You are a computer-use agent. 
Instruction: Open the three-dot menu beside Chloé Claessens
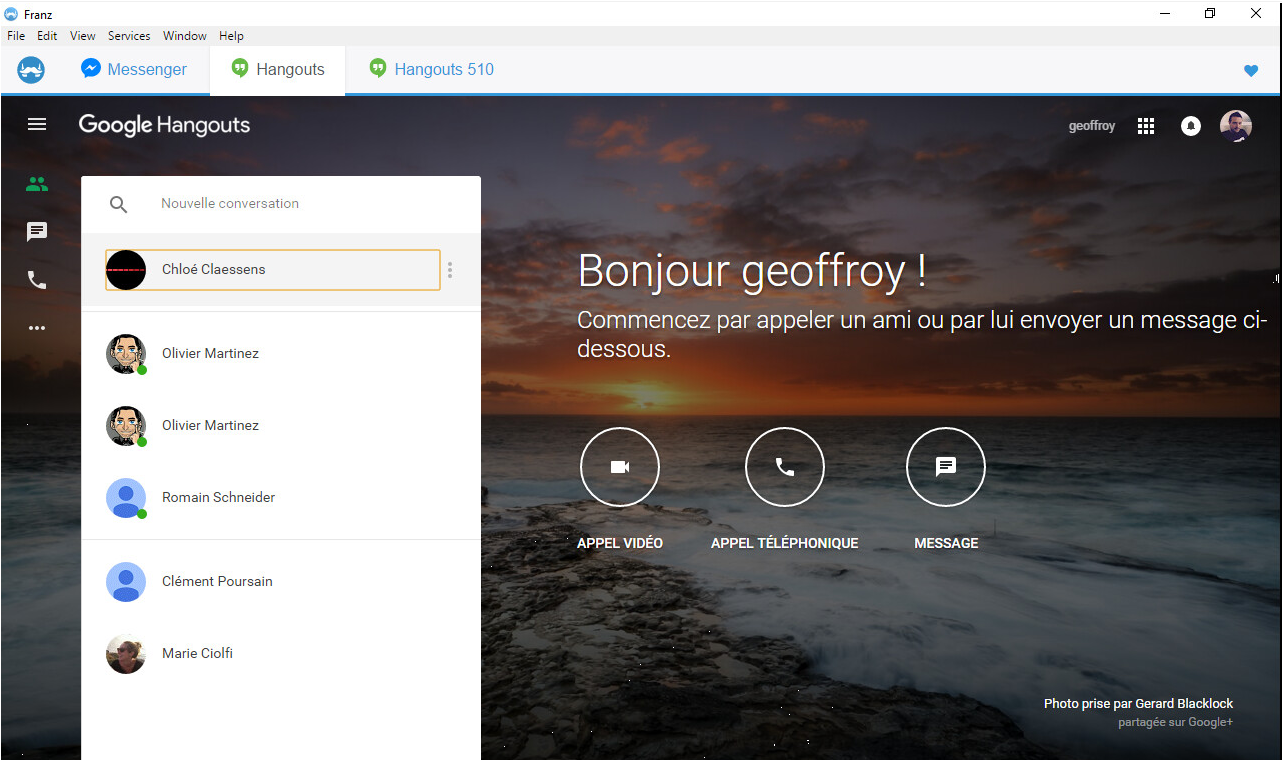click(450, 270)
